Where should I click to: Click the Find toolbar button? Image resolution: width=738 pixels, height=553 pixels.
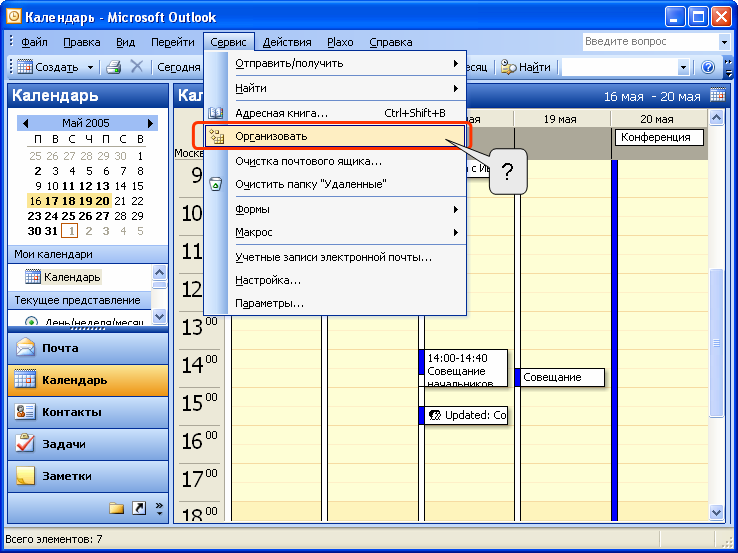point(526,67)
